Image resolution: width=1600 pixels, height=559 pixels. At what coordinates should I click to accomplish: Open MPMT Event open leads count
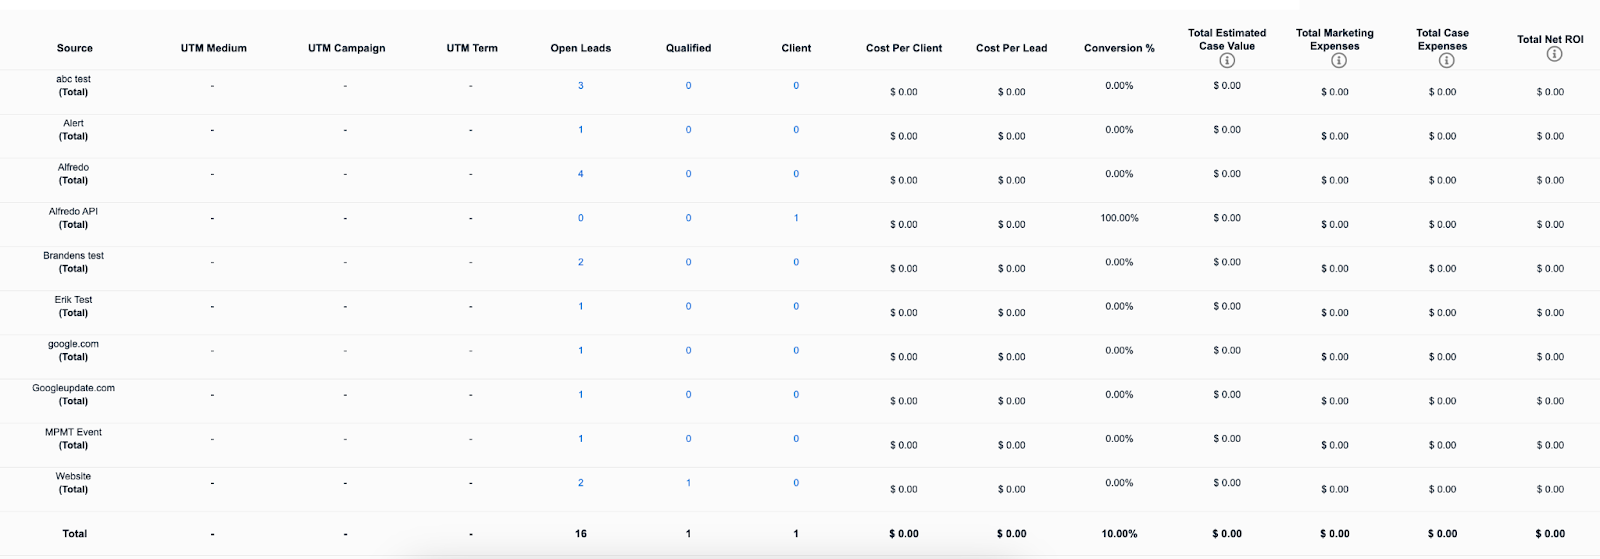pos(580,439)
